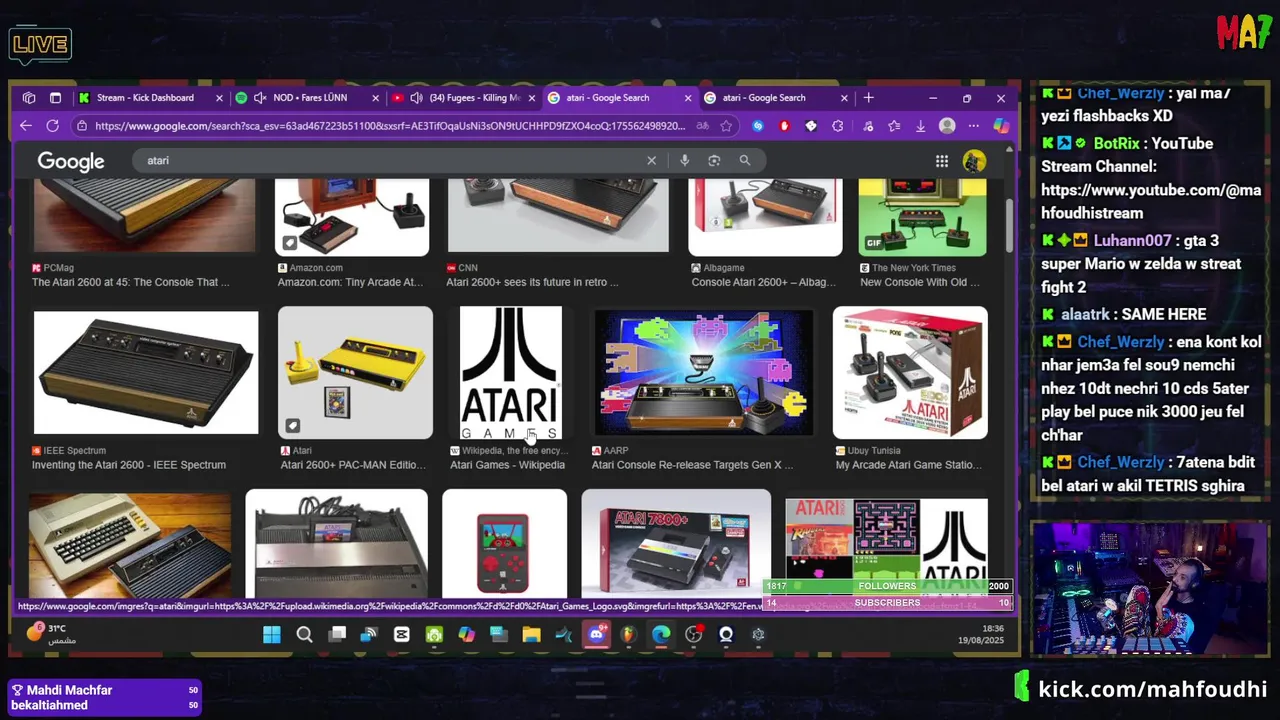Open CNN 'Atari 2600+ sees its future' link

click(x=532, y=282)
